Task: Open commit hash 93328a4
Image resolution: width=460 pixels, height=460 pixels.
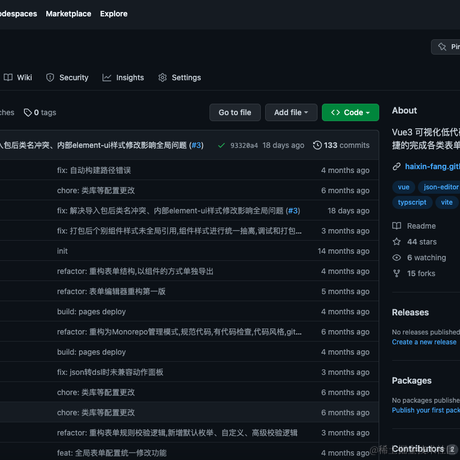Action: (x=244, y=145)
